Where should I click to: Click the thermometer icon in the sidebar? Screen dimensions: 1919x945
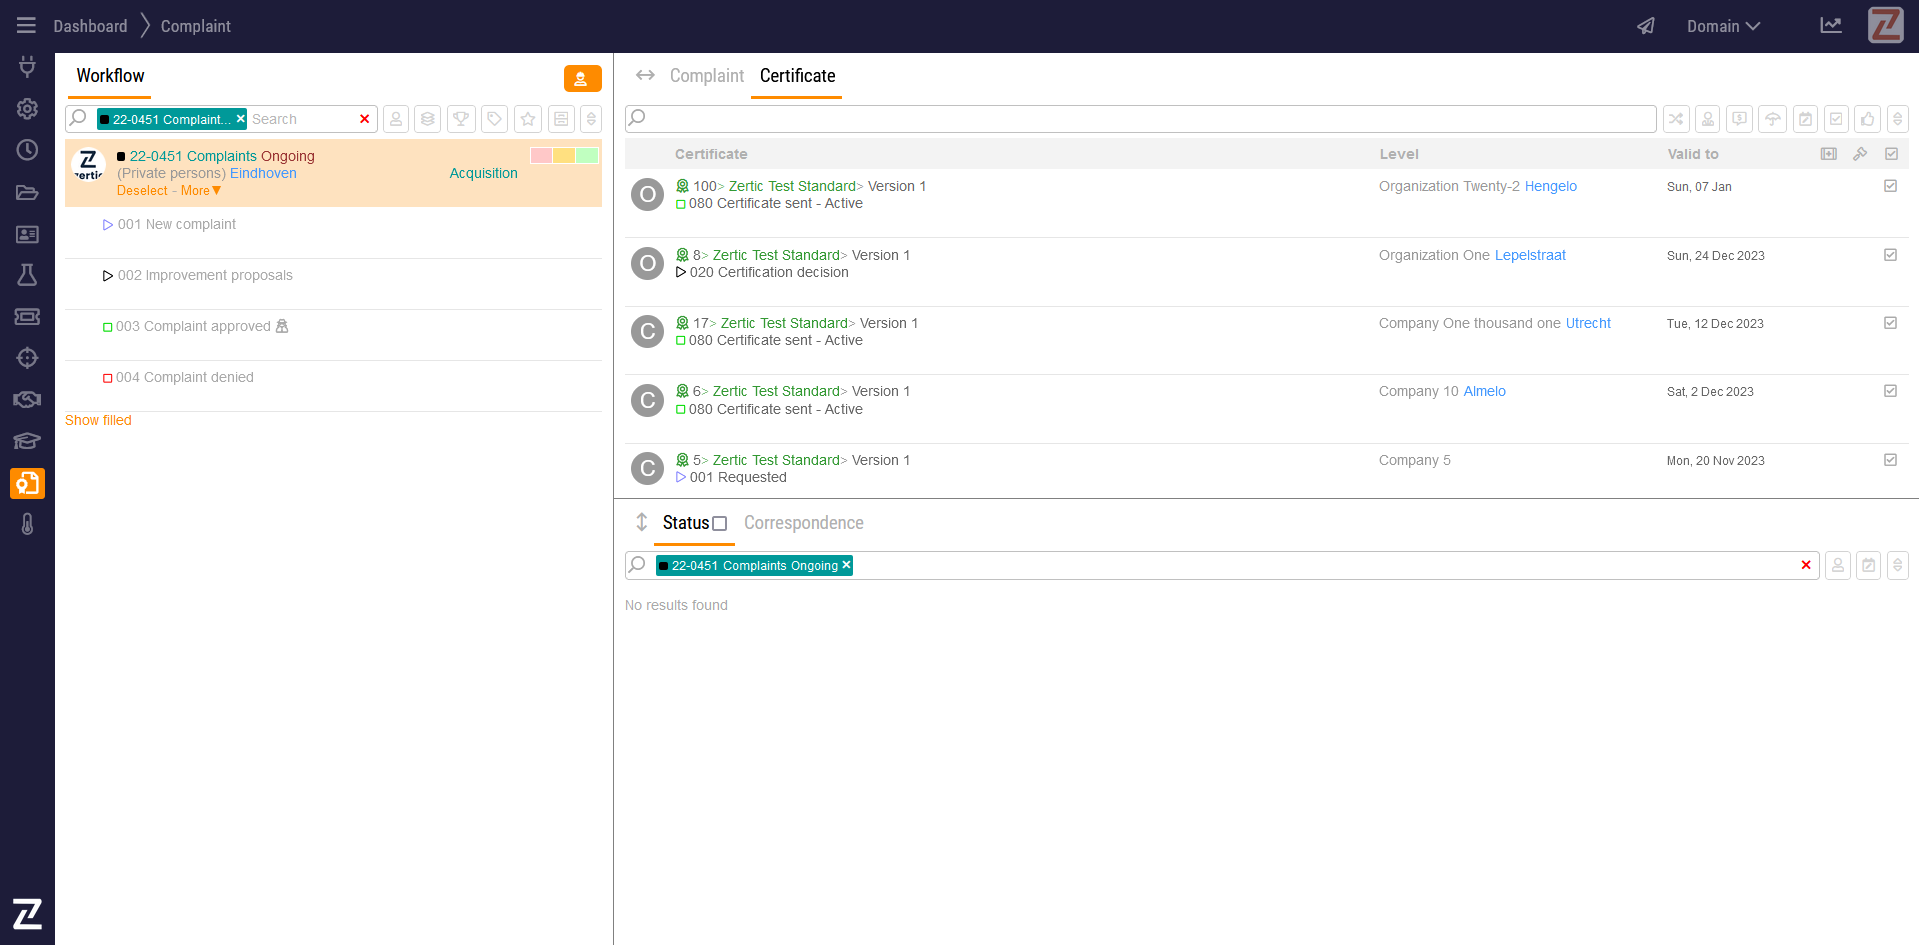tap(27, 524)
